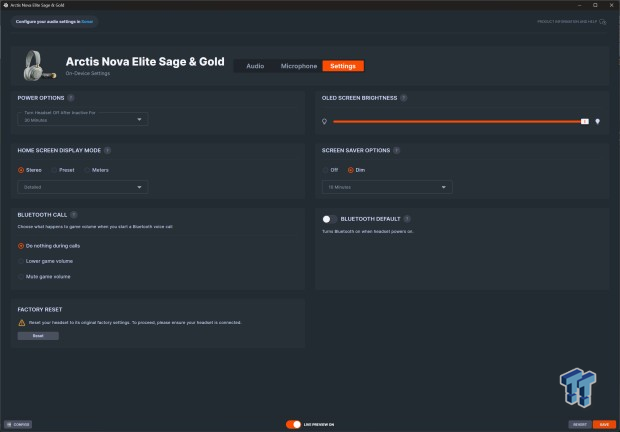Click the Arctis Nova Elite Sage & Gold title

145,62
